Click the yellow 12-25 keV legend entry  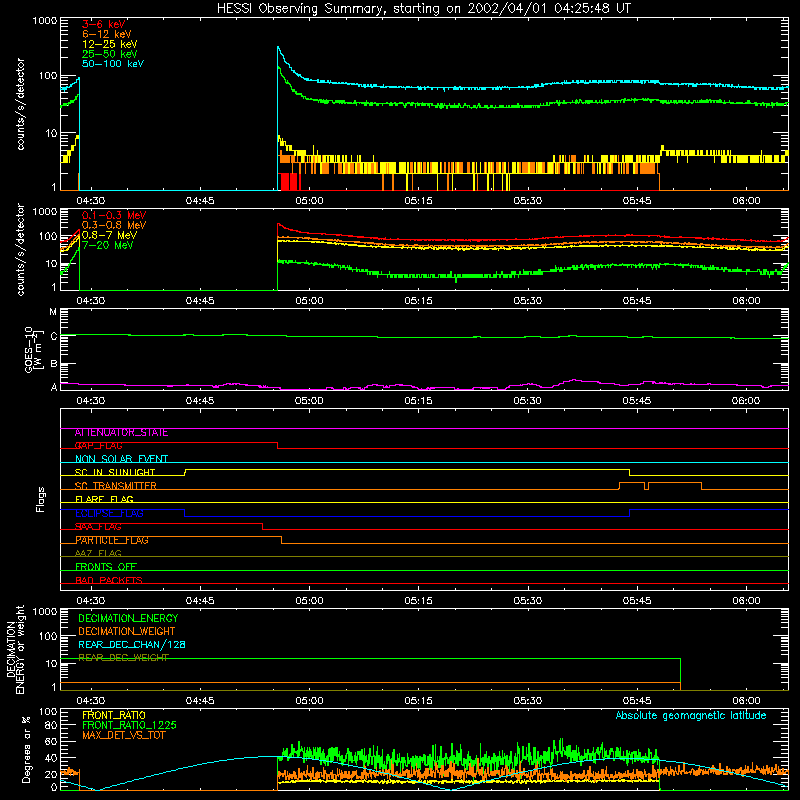click(x=110, y=44)
